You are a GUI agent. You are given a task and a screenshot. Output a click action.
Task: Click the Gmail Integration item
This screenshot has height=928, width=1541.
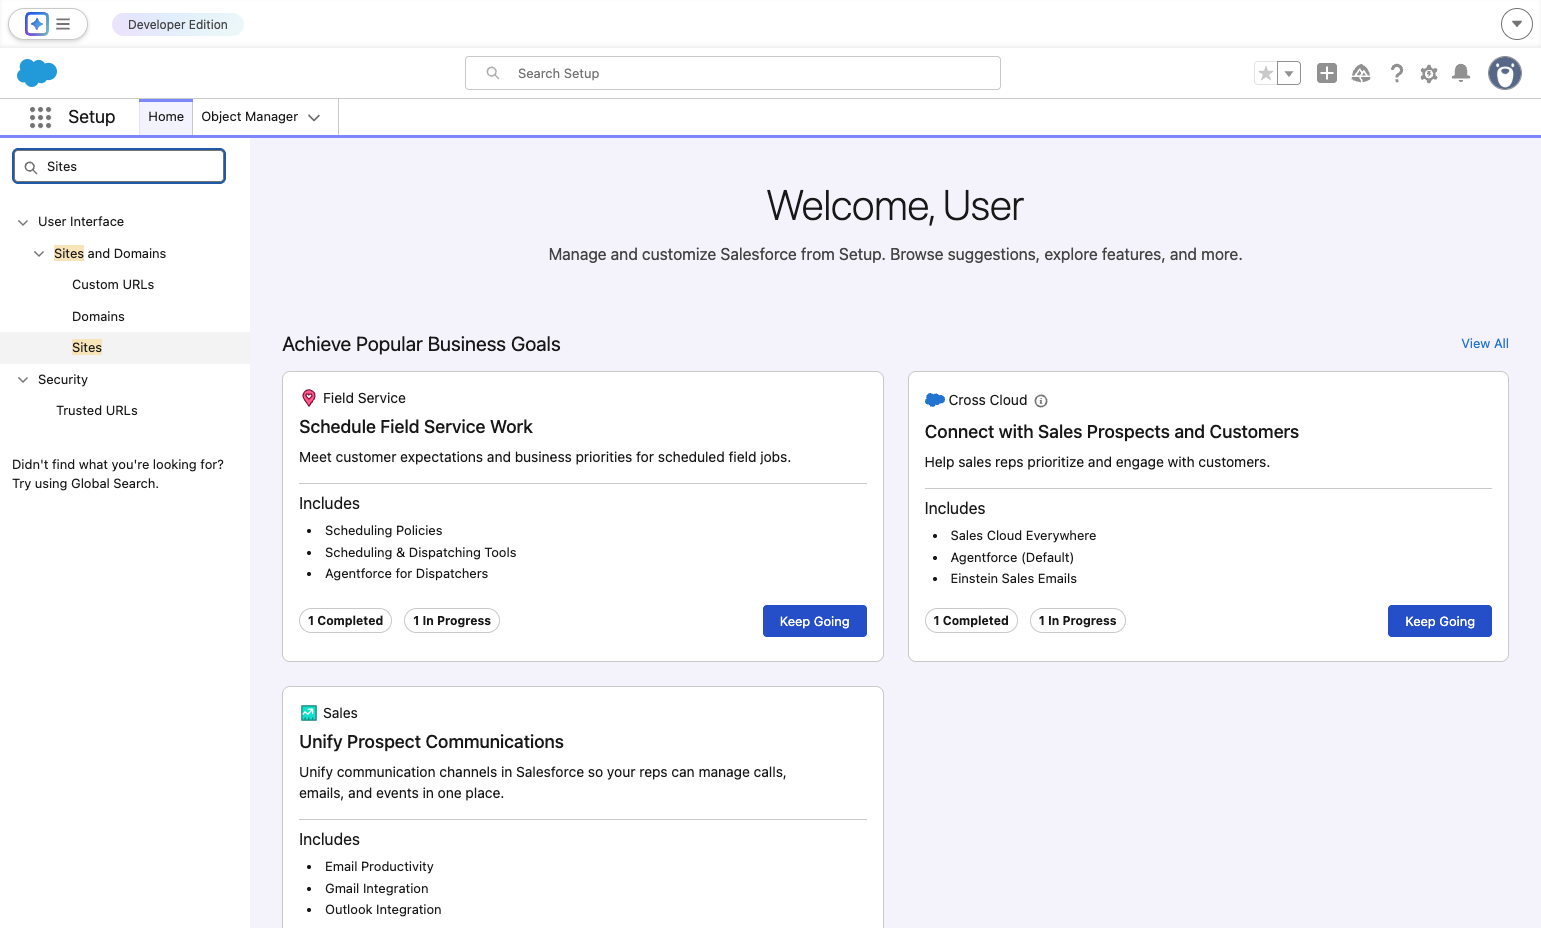coord(376,889)
